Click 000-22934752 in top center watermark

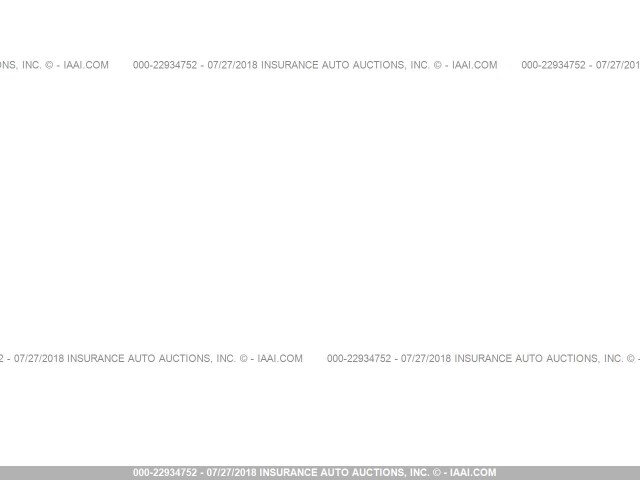[164, 65]
